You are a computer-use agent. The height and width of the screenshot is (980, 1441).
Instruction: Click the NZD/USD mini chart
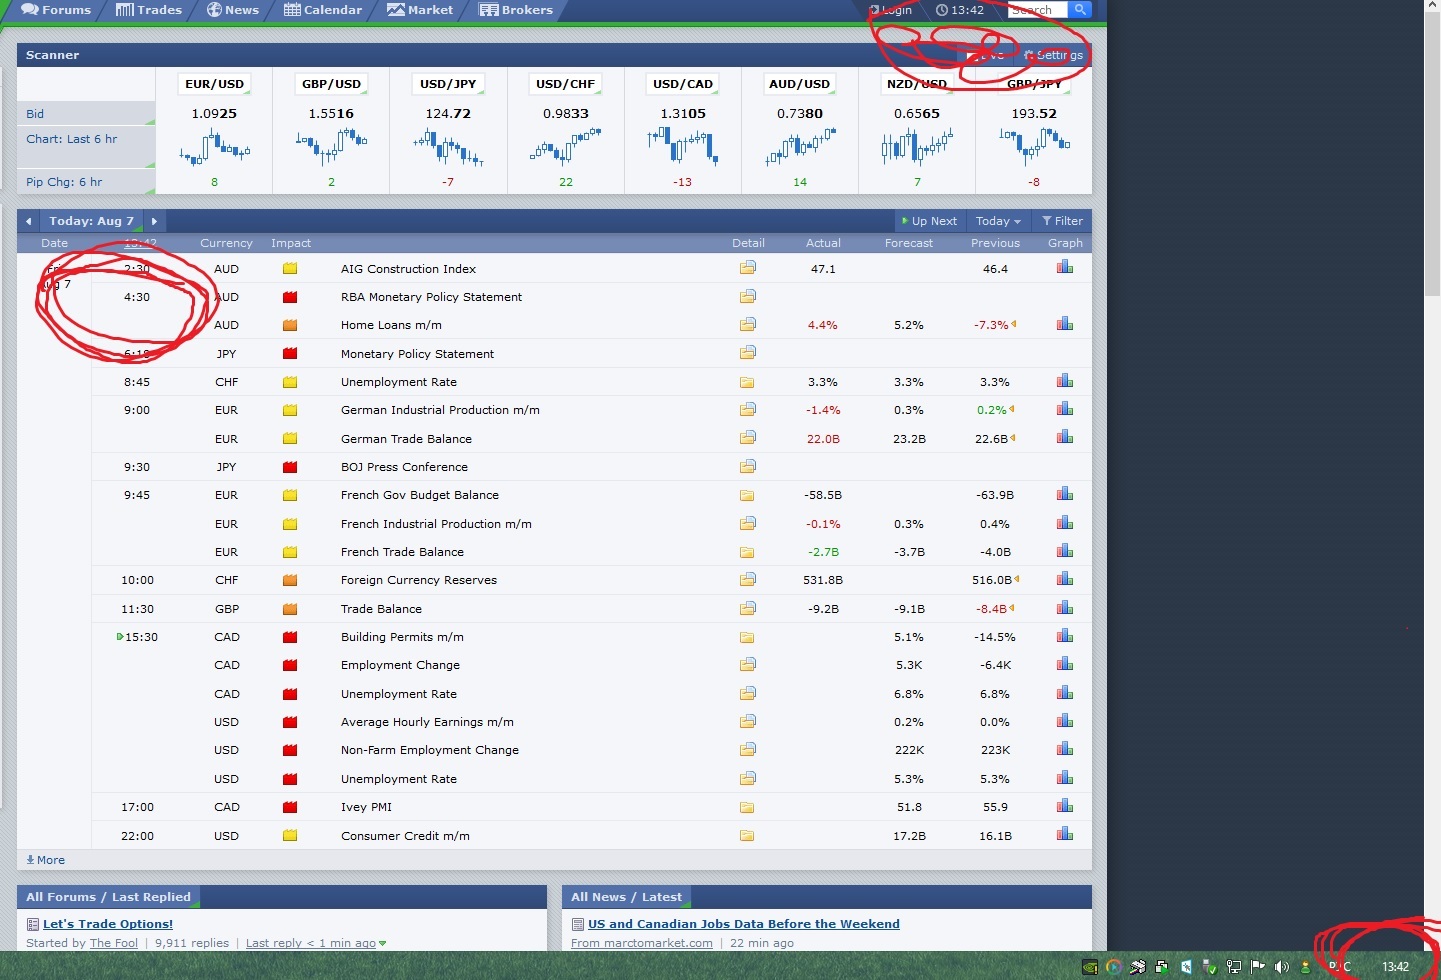[917, 148]
